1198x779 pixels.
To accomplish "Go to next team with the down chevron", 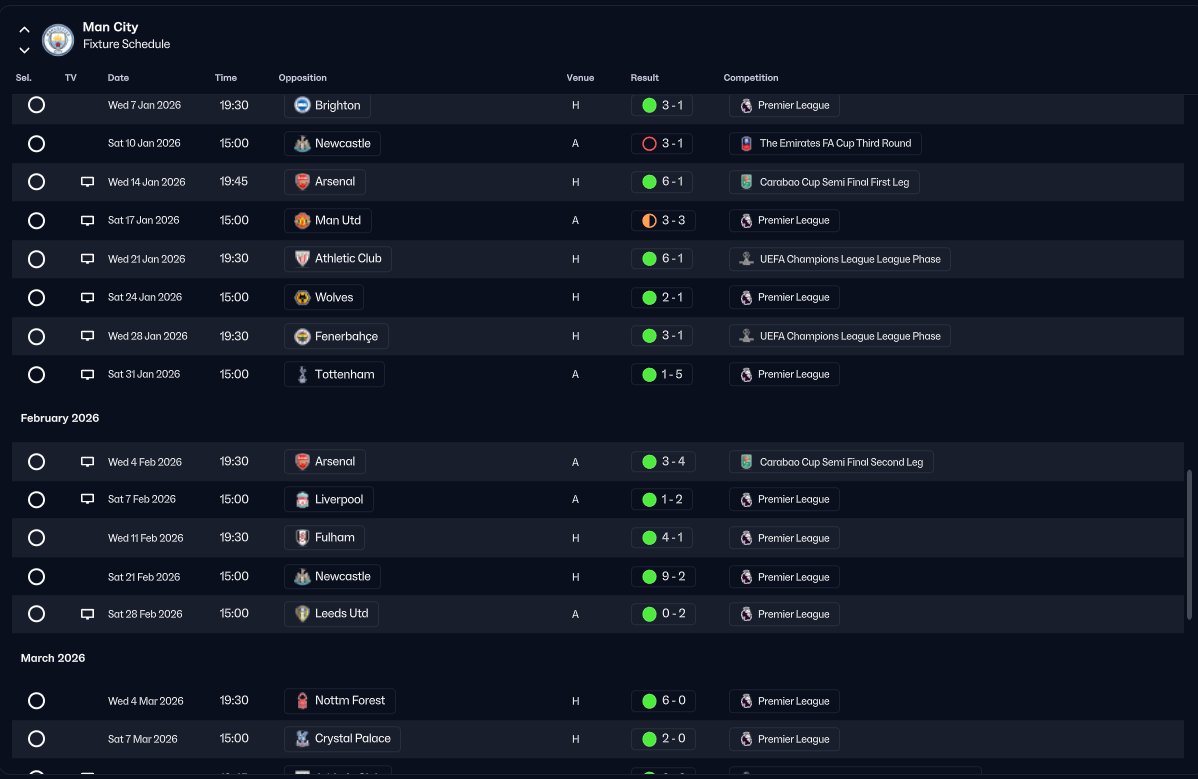I will coord(24,50).
